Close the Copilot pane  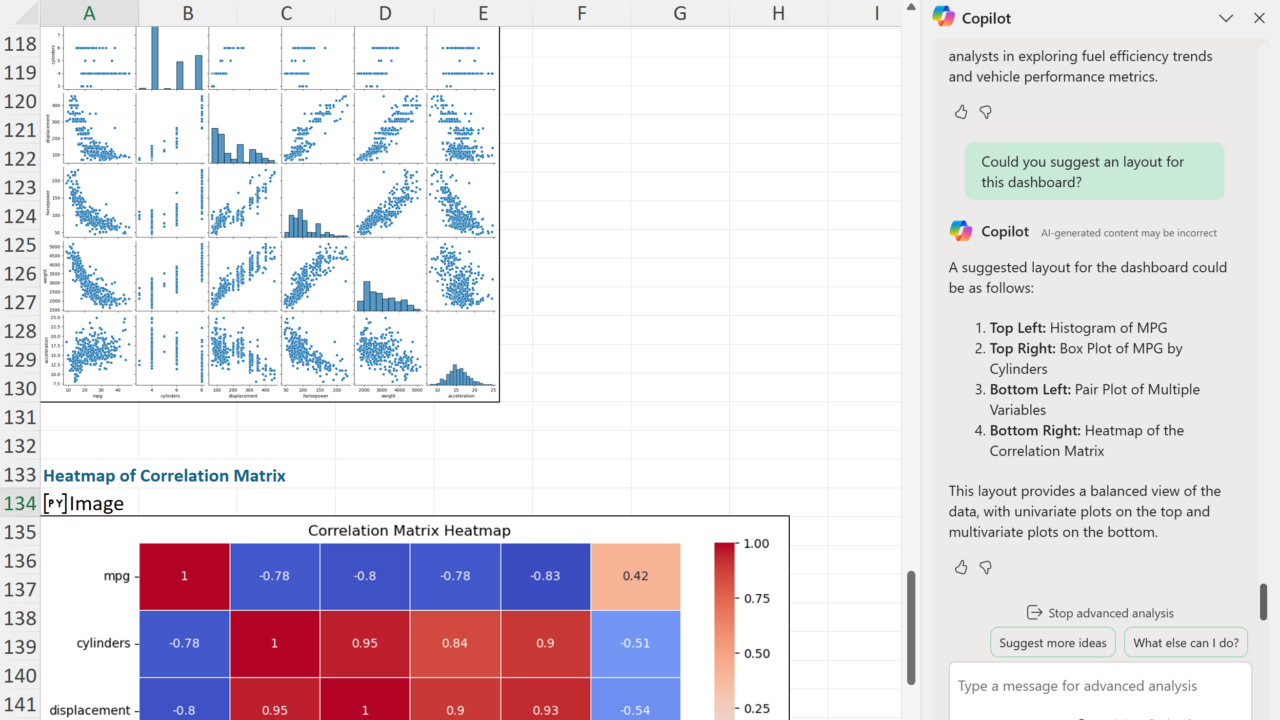pyautogui.click(x=1259, y=18)
